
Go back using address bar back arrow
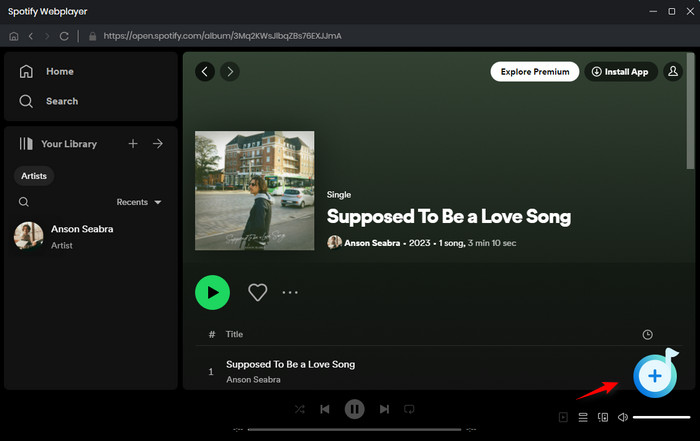pos(31,36)
